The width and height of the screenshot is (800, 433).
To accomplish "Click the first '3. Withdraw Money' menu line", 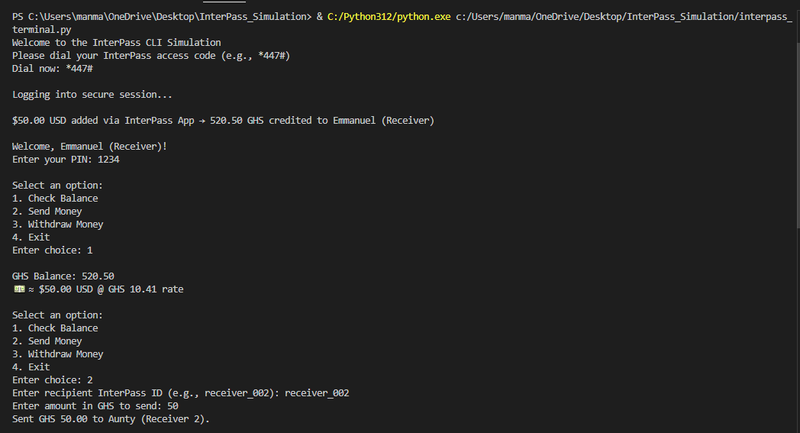I will 58,224.
